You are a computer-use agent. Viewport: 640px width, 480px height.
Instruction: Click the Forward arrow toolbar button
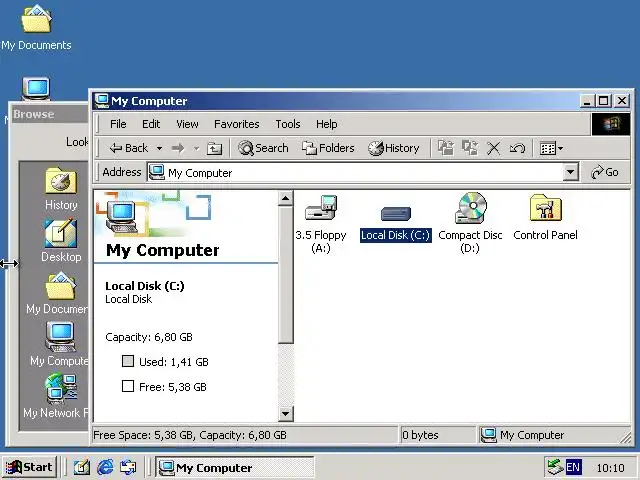coord(178,148)
